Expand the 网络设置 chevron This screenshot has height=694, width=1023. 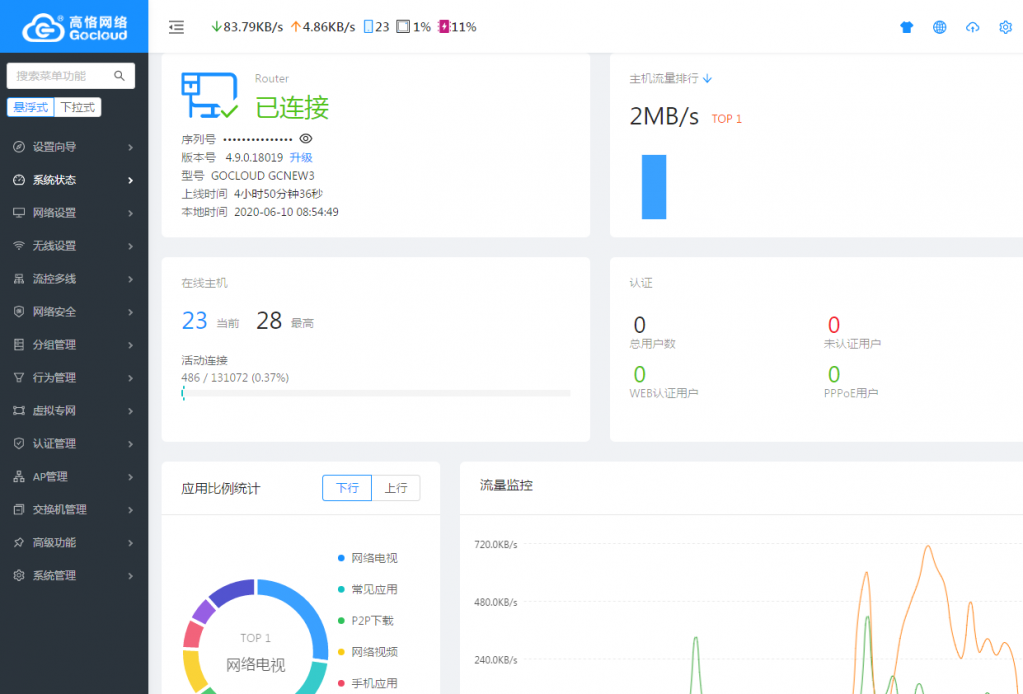tap(130, 213)
